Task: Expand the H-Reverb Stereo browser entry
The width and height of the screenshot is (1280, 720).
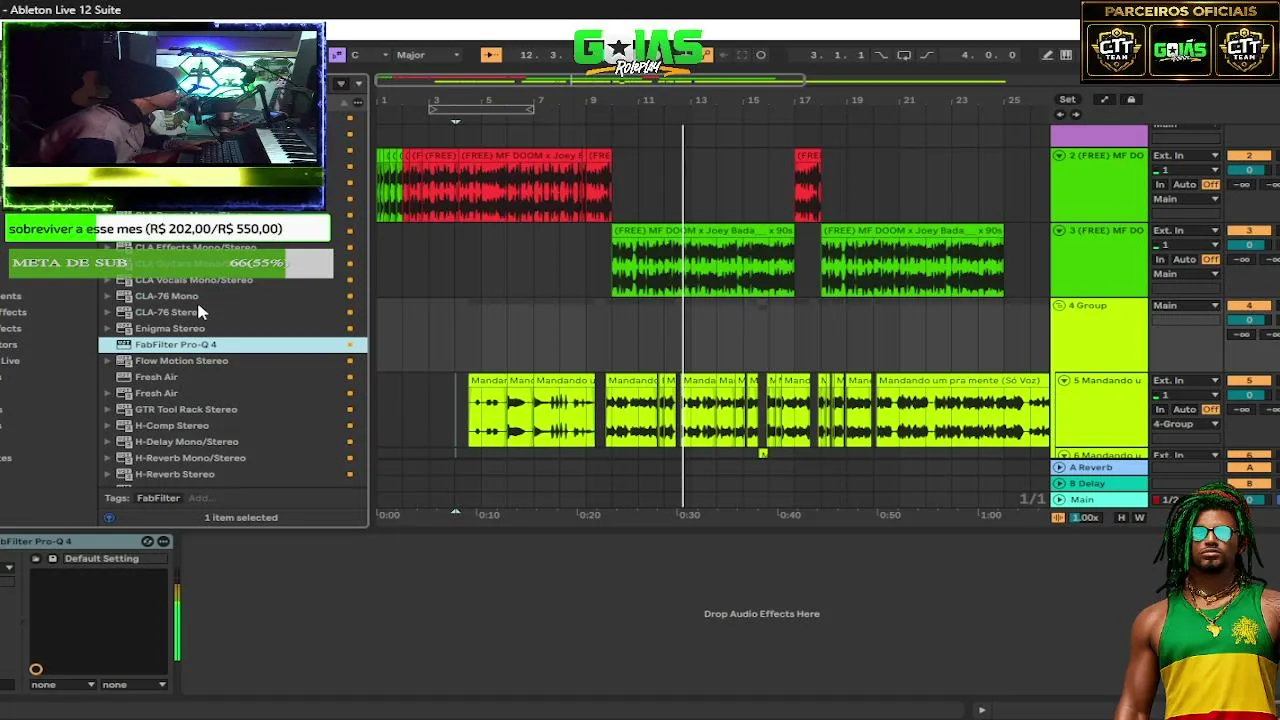Action: (x=108, y=474)
